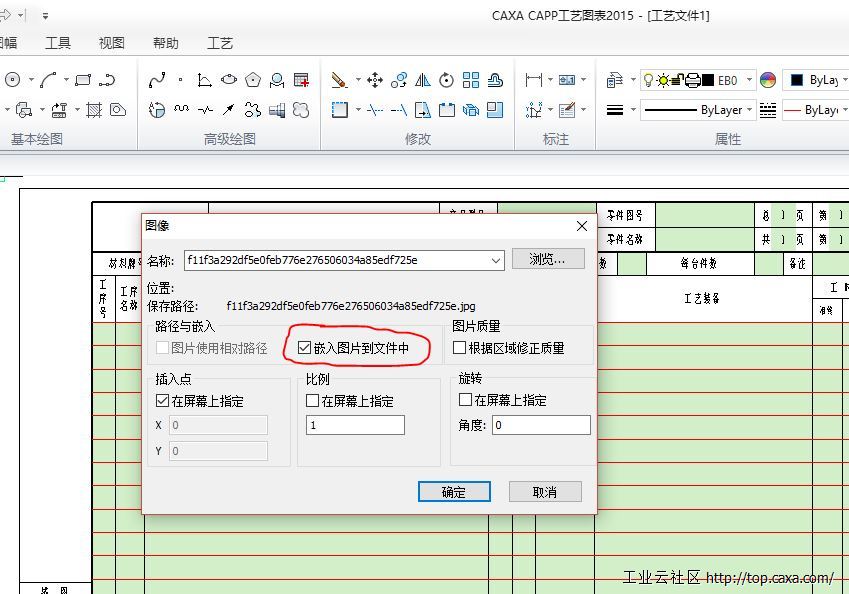Open the color palette icon in properties
The width and height of the screenshot is (849, 594).
click(x=768, y=80)
